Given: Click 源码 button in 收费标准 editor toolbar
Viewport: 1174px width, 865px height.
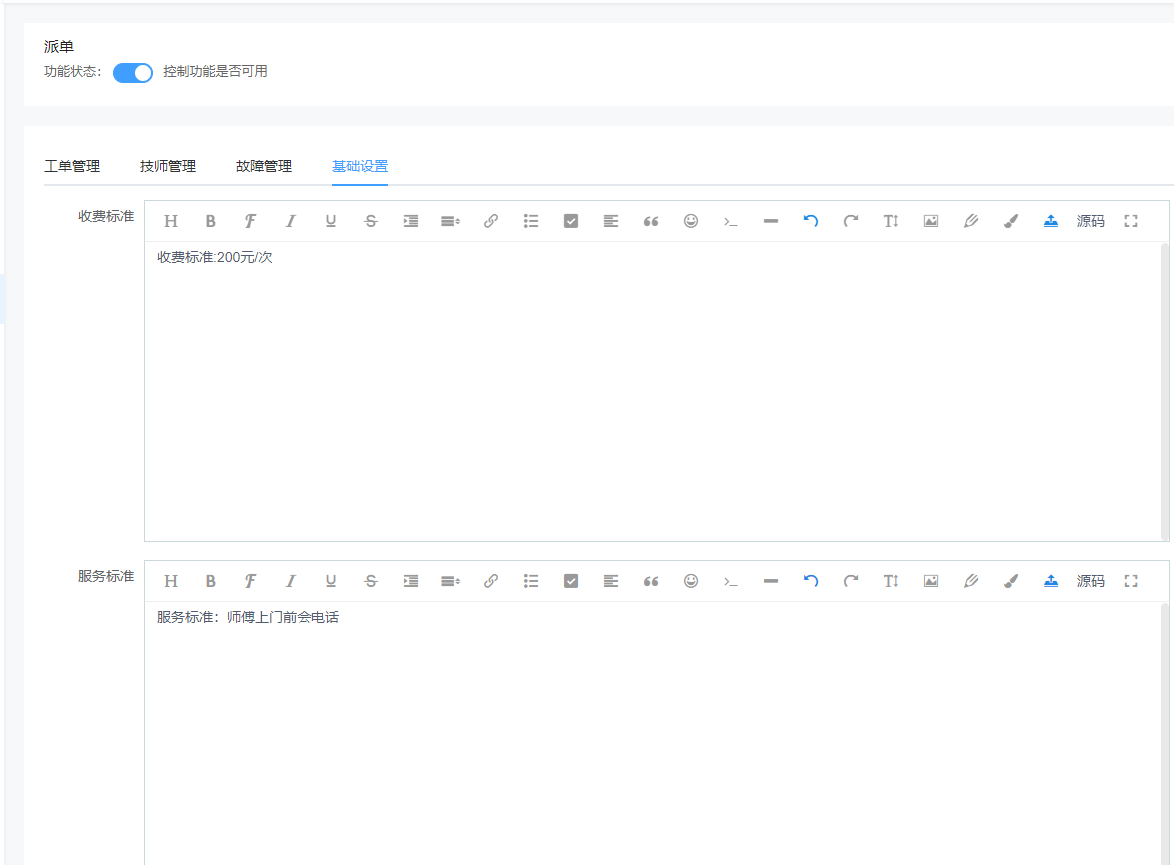Looking at the screenshot, I should coord(1090,221).
